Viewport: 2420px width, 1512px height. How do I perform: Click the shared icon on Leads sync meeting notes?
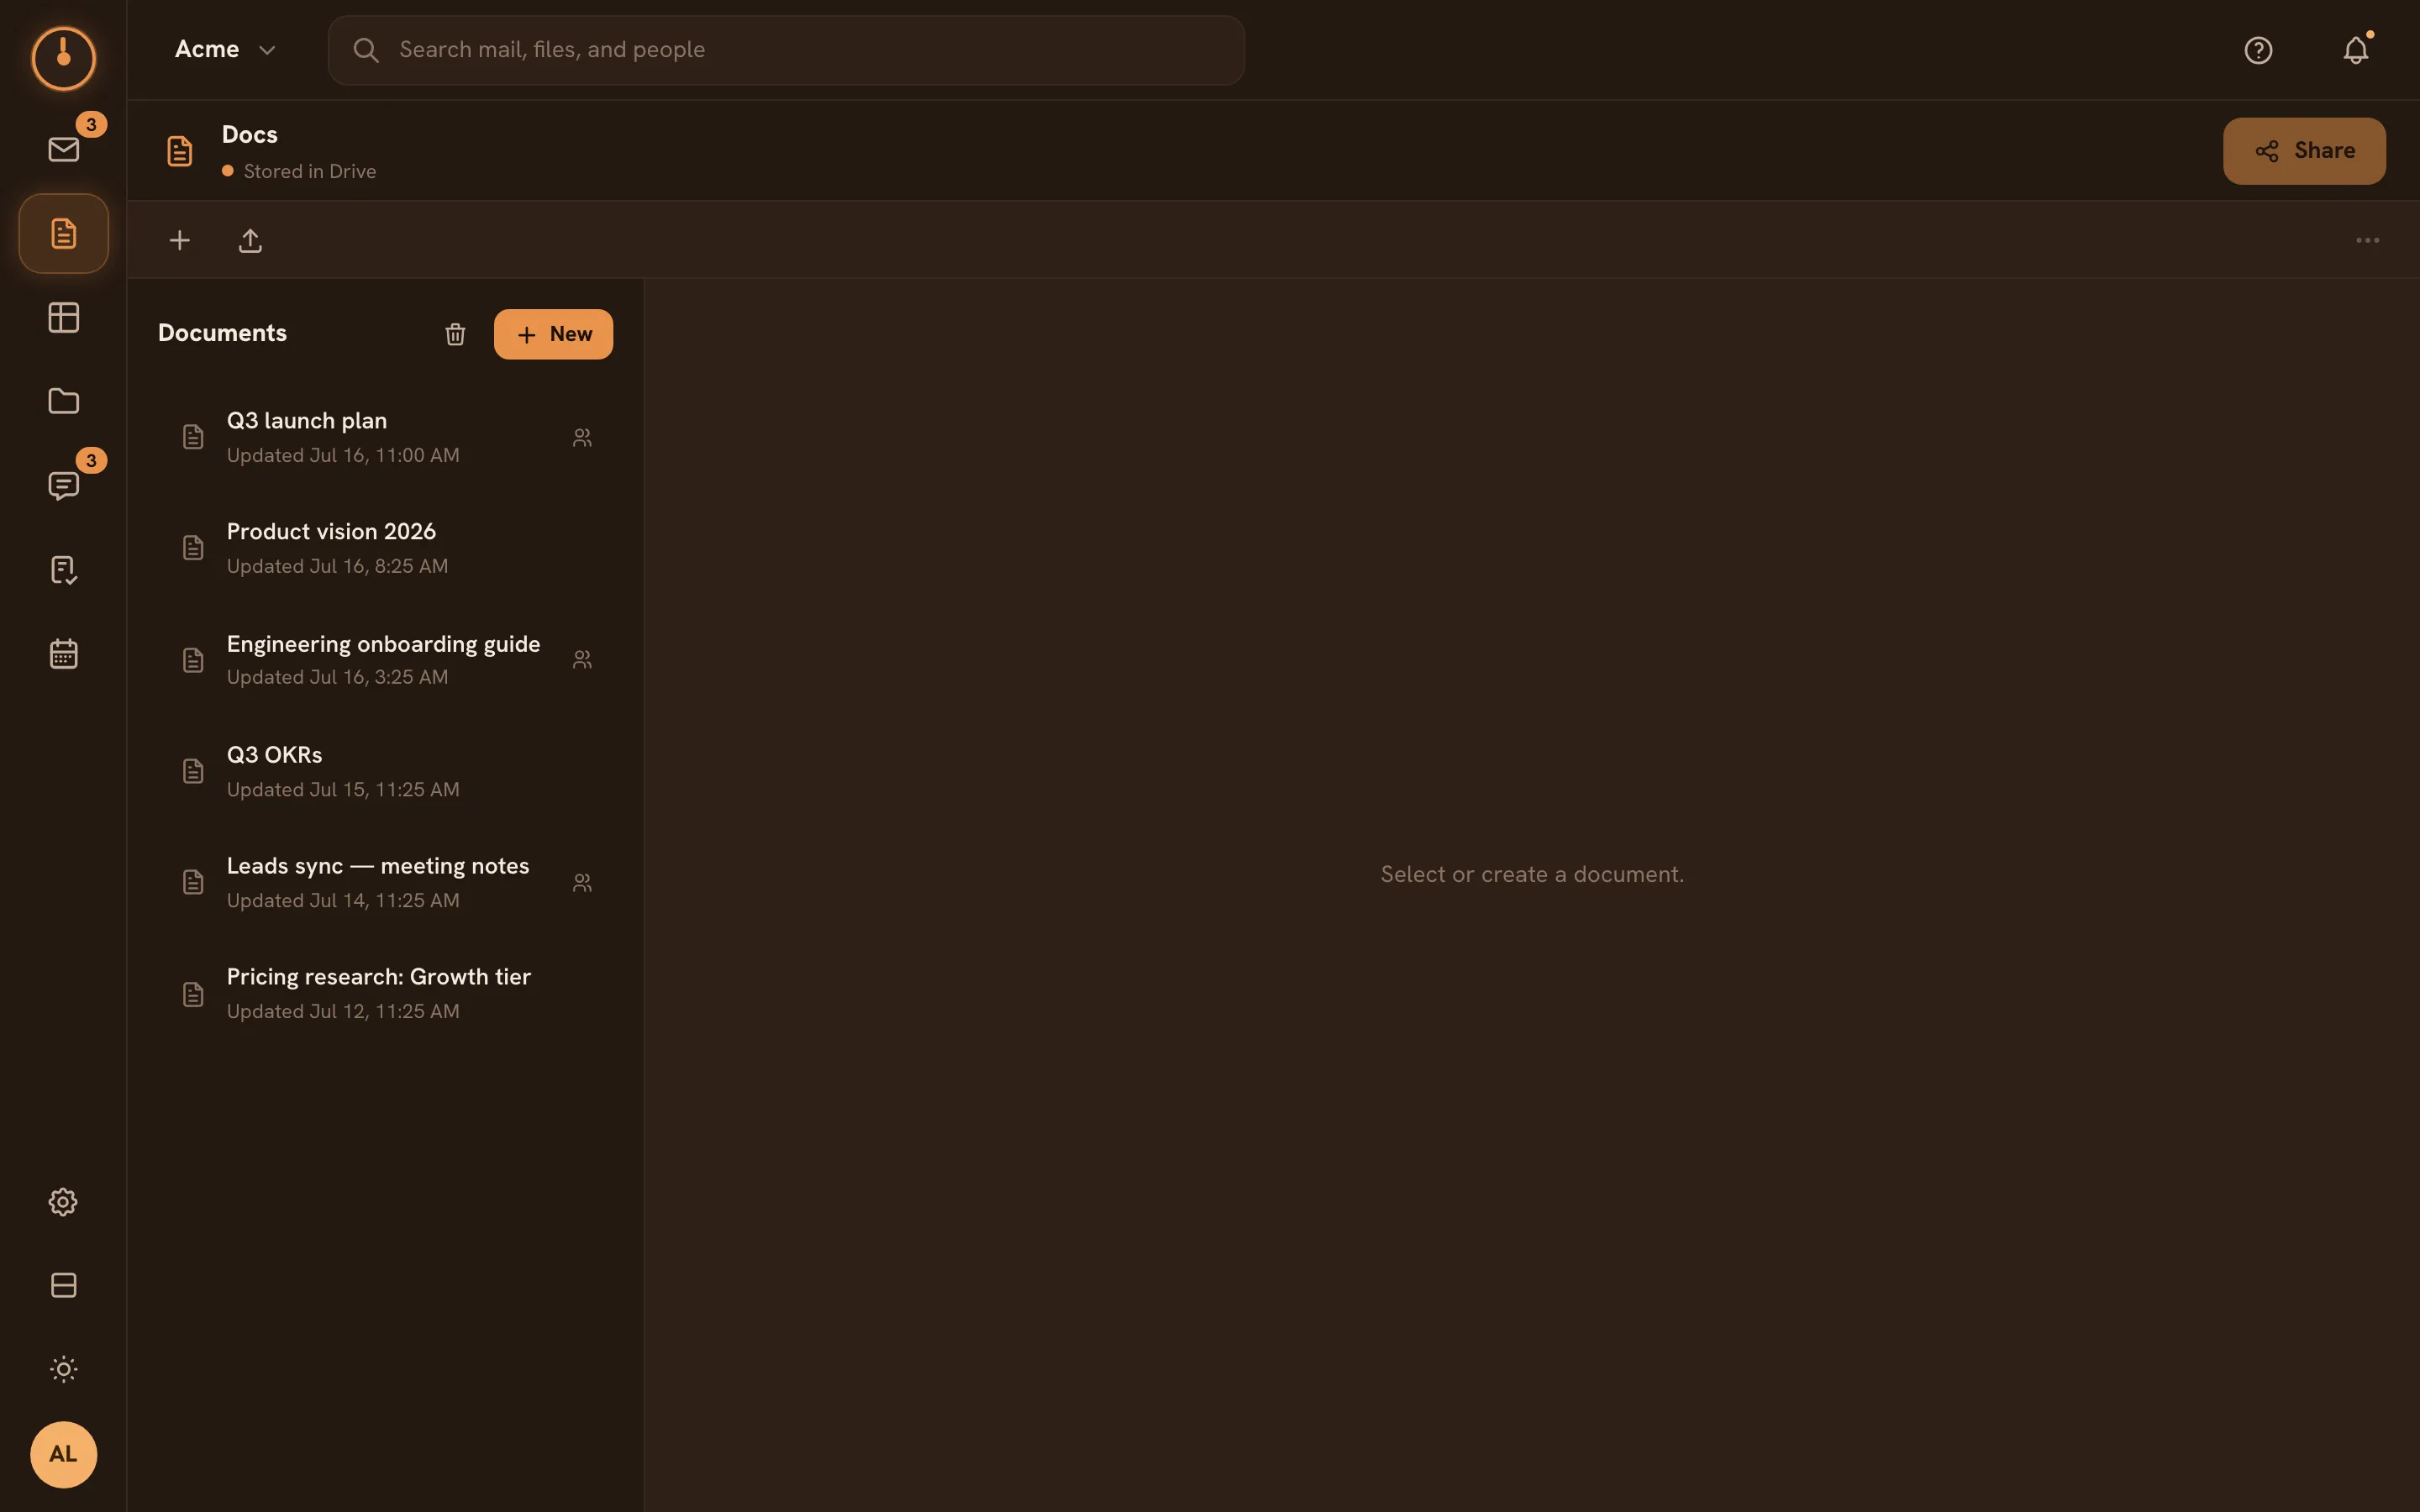pos(582,883)
